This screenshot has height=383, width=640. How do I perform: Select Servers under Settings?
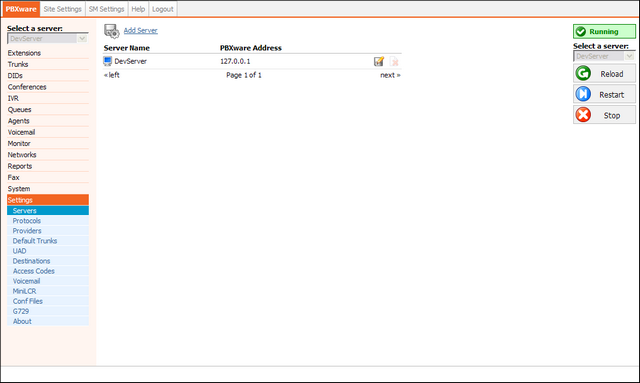click(48, 211)
